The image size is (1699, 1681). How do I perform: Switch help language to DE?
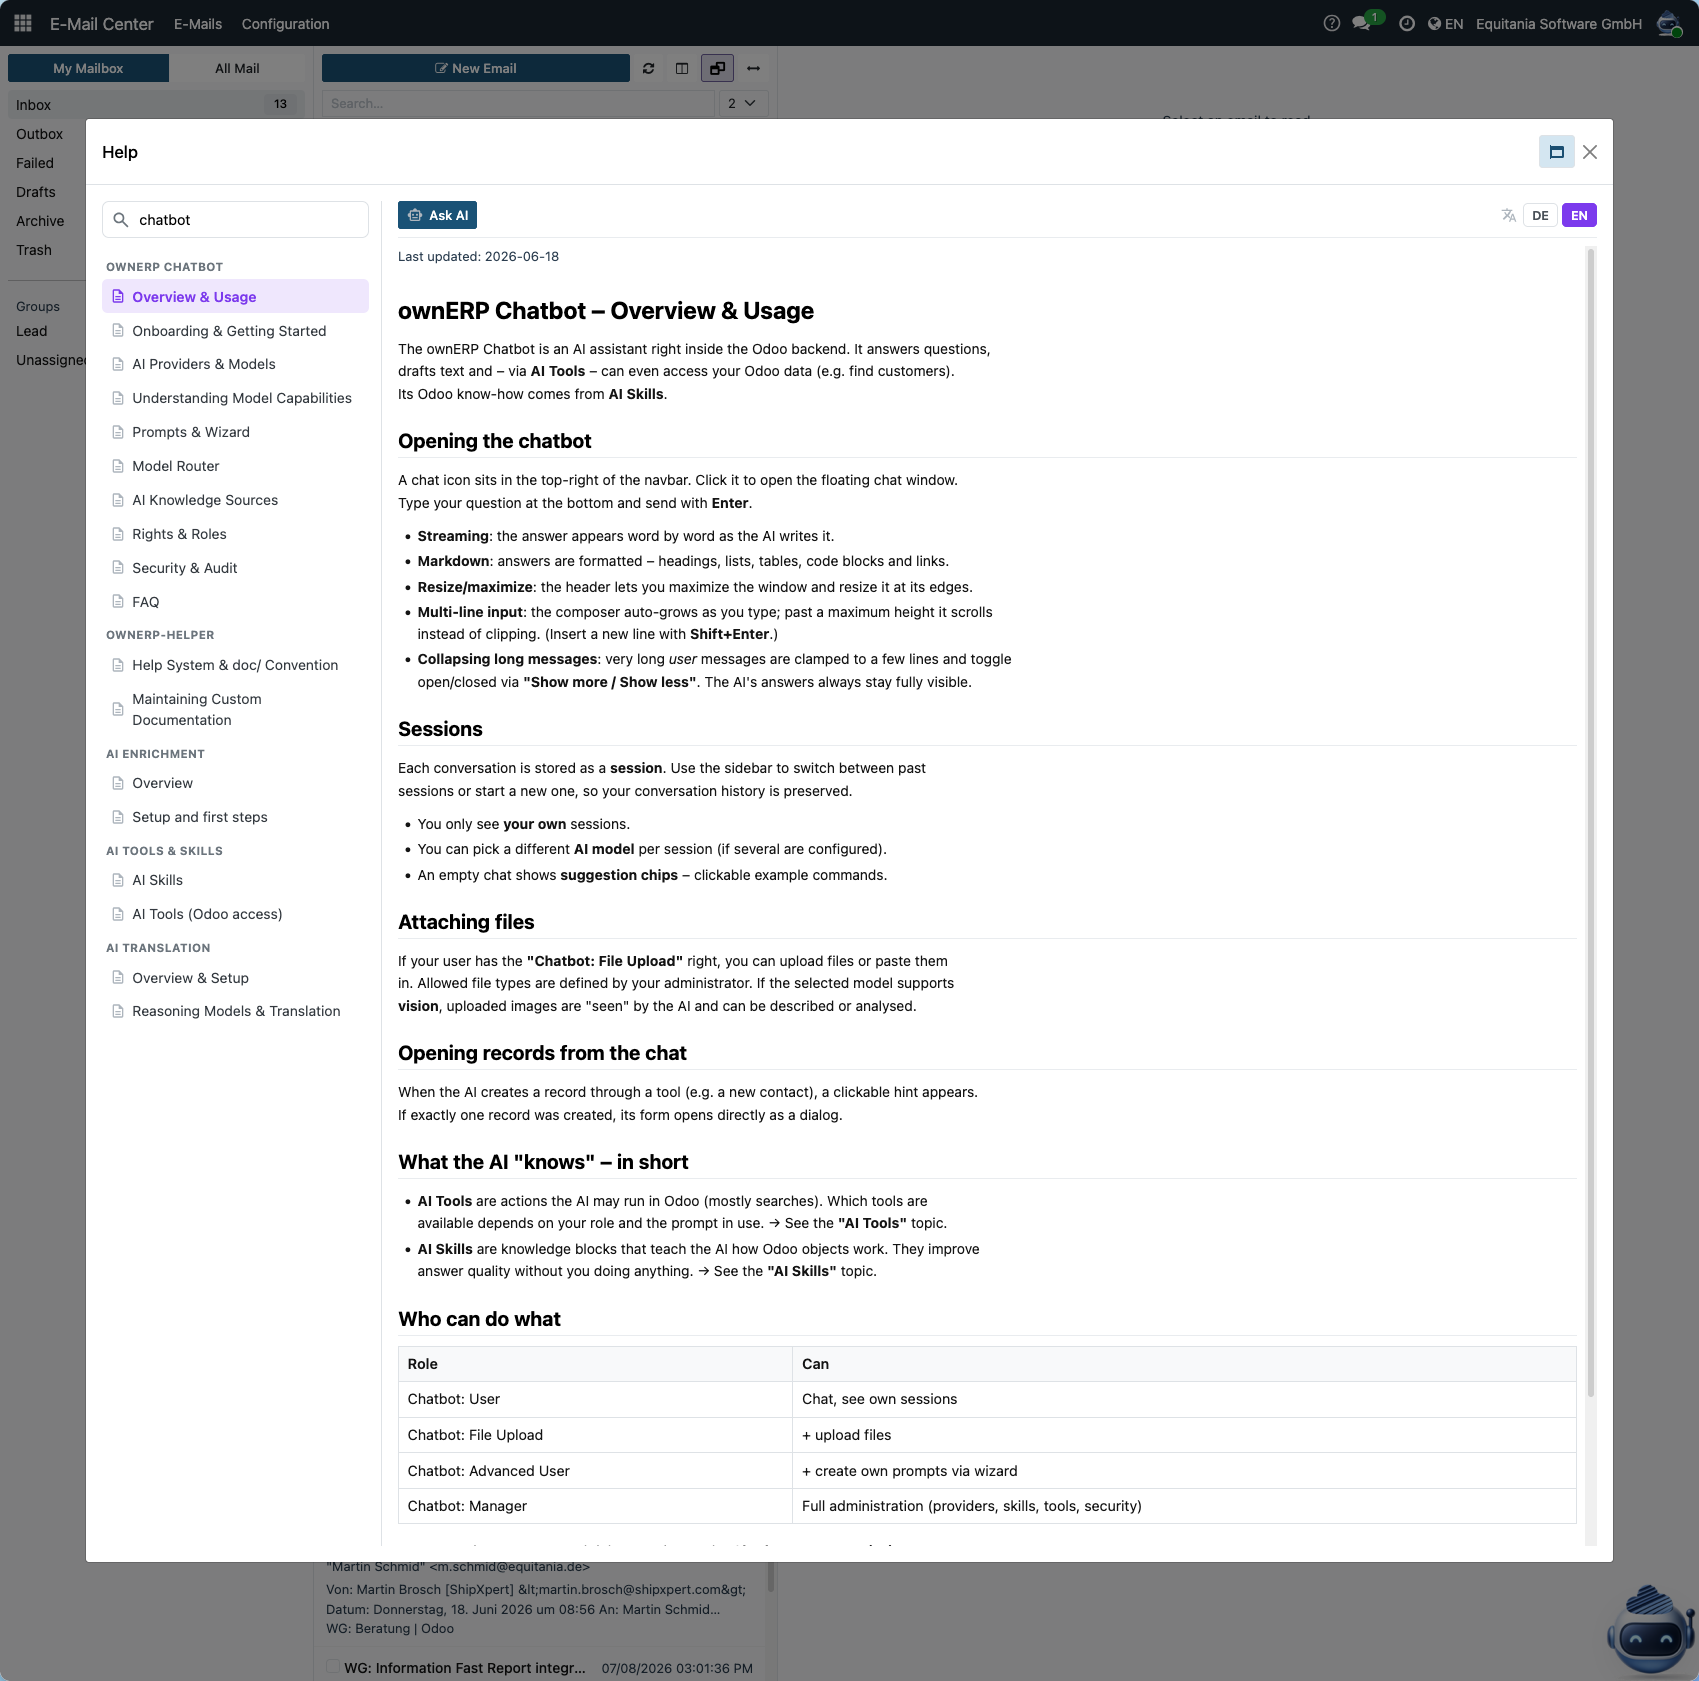[x=1540, y=215]
